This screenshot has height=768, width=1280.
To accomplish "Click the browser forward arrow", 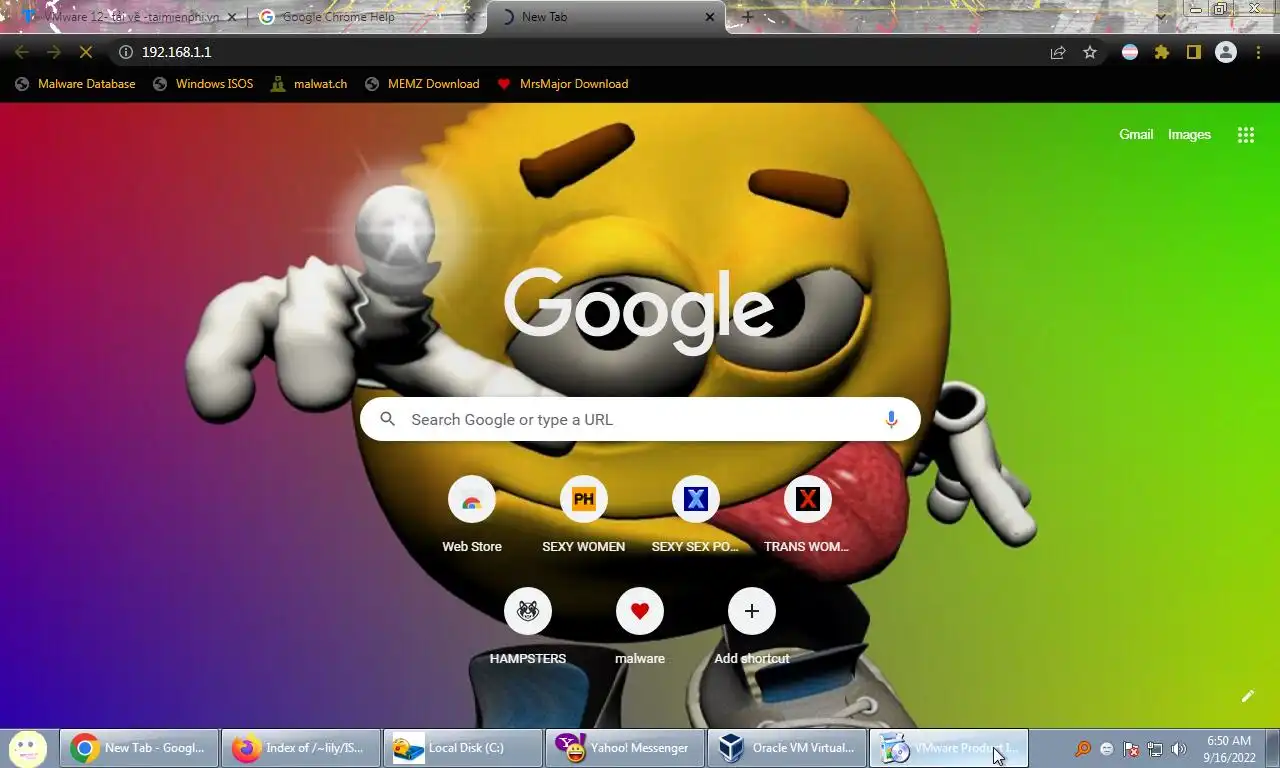I will [54, 52].
